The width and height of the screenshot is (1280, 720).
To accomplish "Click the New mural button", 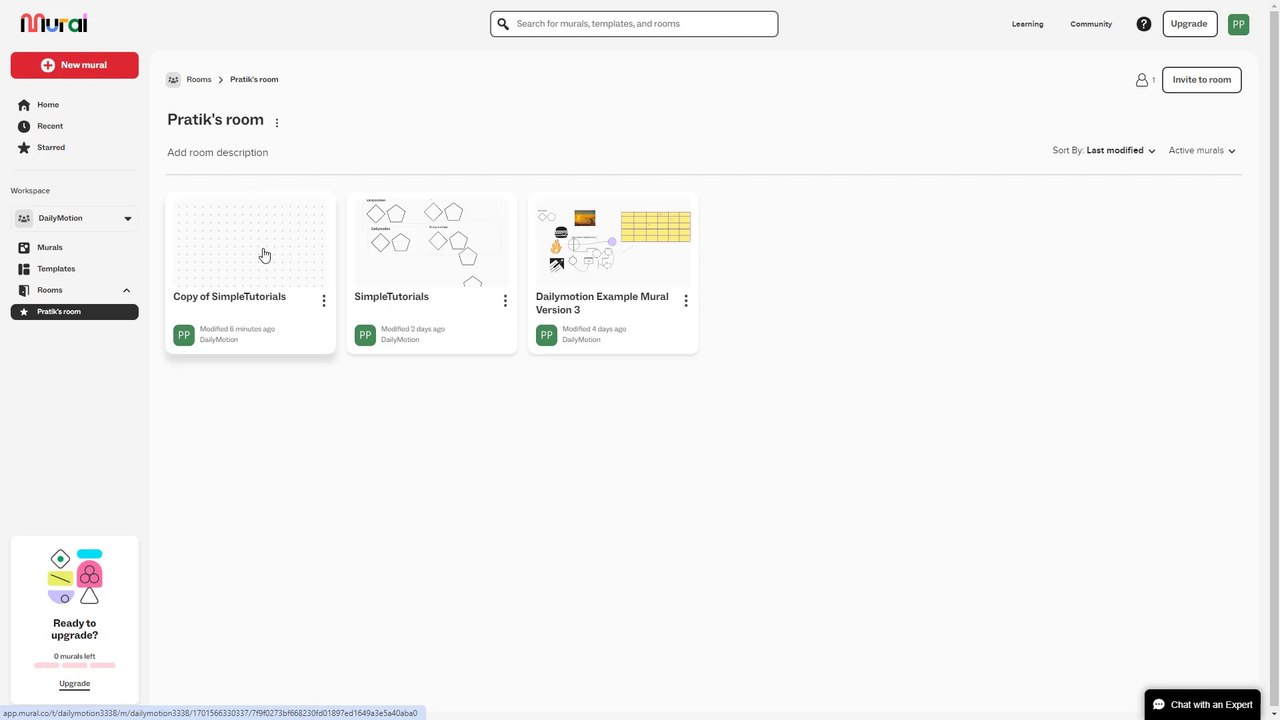I will coord(75,65).
